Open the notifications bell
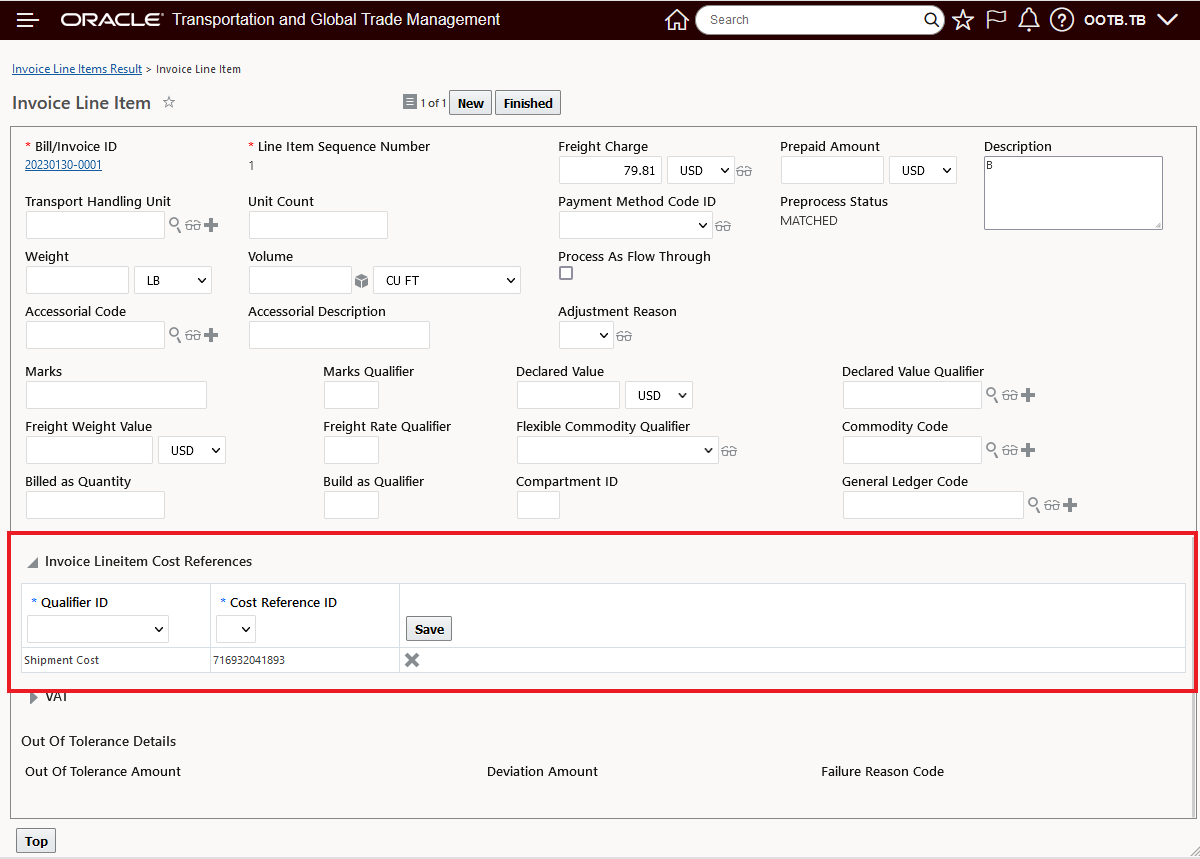The image size is (1200, 859). click(x=1029, y=20)
